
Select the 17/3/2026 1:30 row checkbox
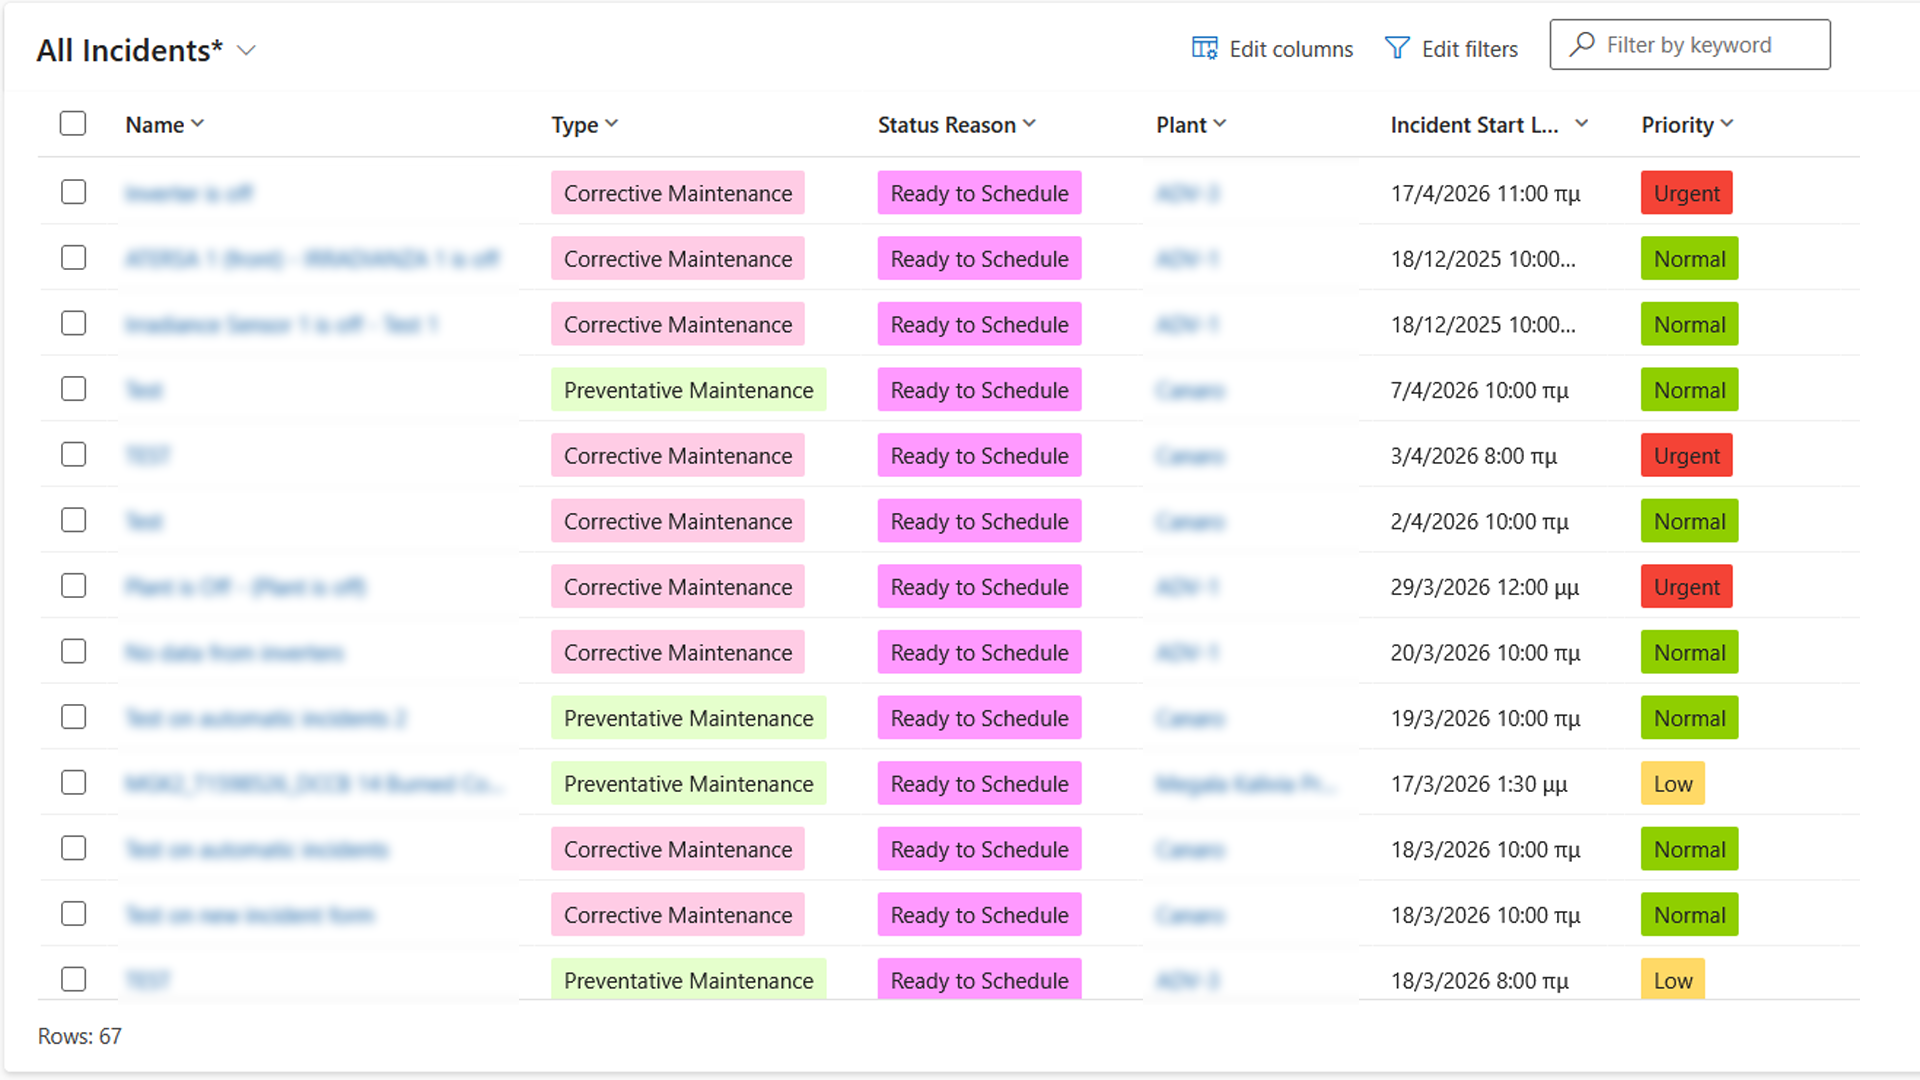[73, 783]
